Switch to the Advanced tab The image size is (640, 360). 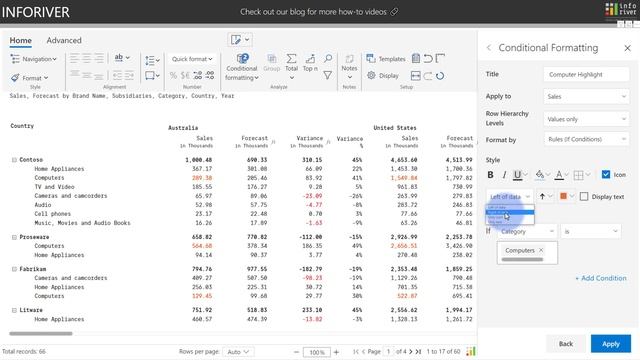click(x=64, y=40)
